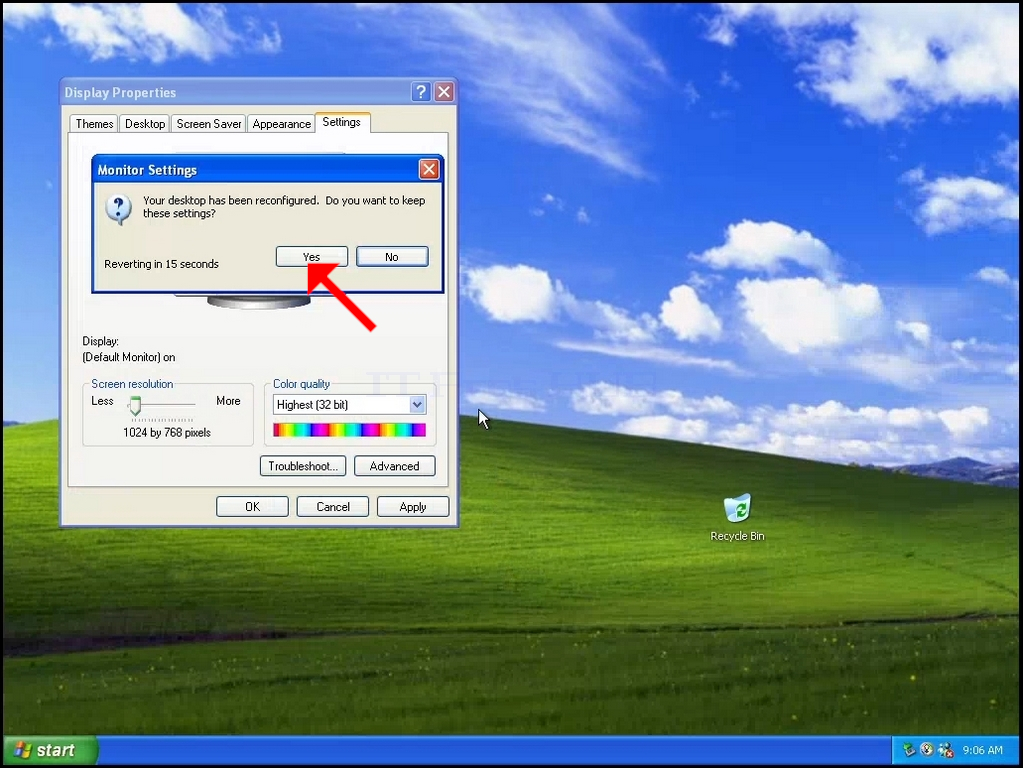
Task: Click the first system tray icon
Action: 909,750
